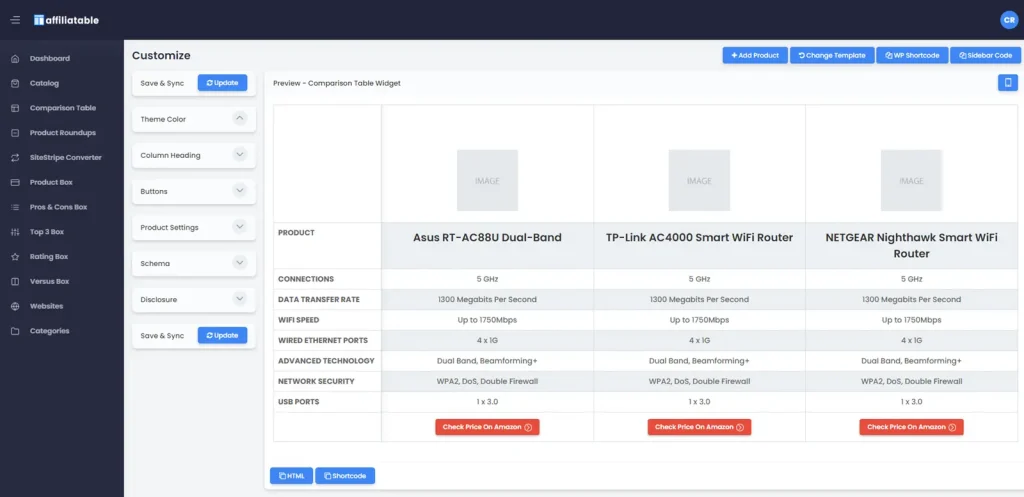Toggle mobile preview icon

tap(1008, 83)
